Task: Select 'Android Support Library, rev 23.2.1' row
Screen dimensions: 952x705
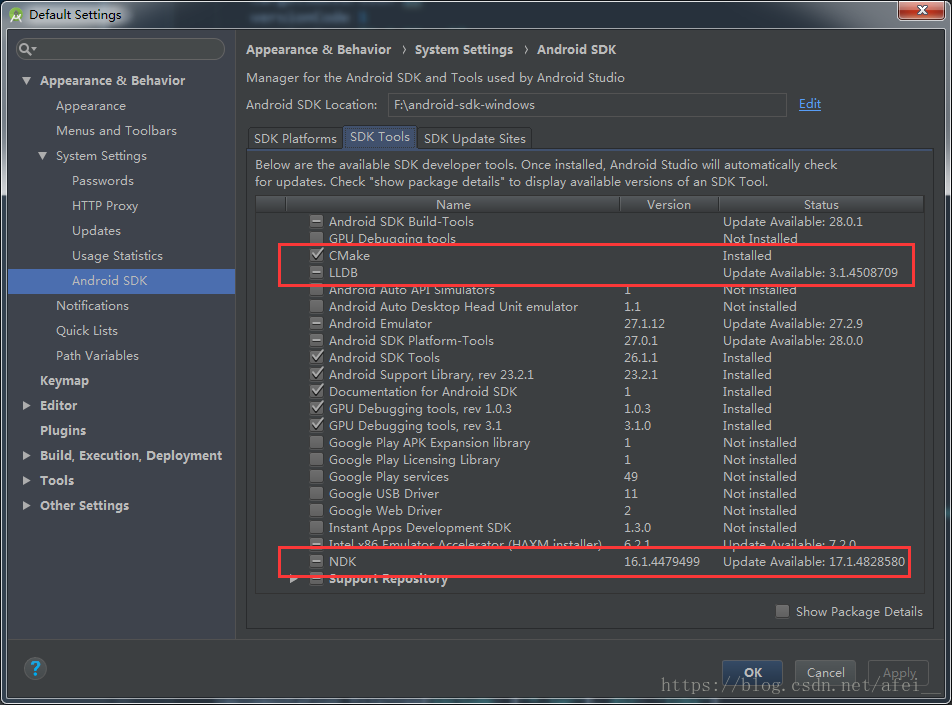Action: coord(590,375)
